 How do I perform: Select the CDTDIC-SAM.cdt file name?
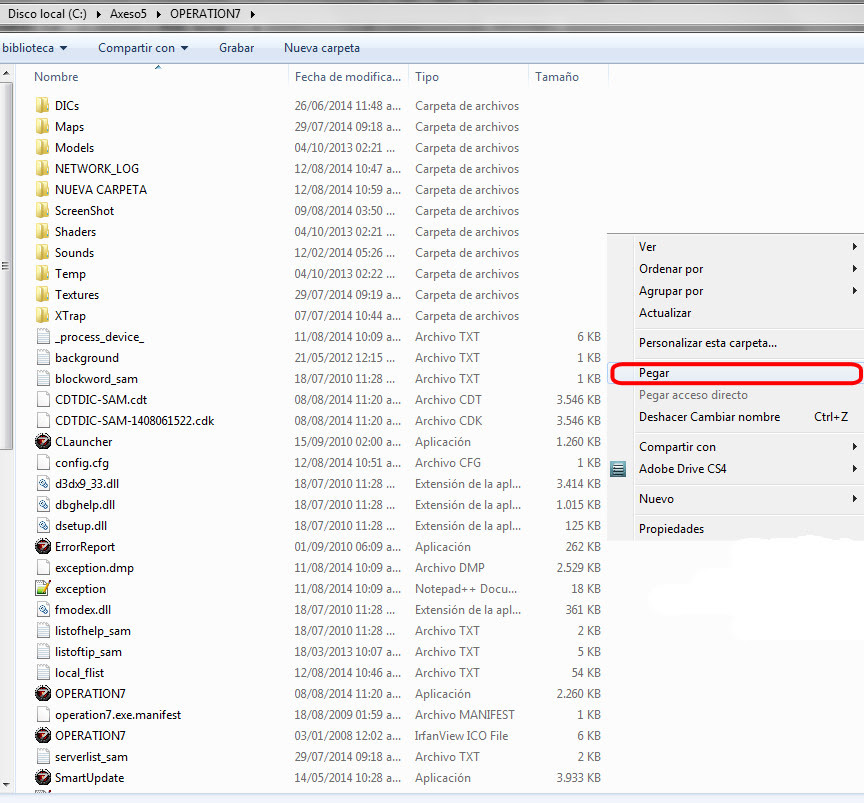click(101, 400)
